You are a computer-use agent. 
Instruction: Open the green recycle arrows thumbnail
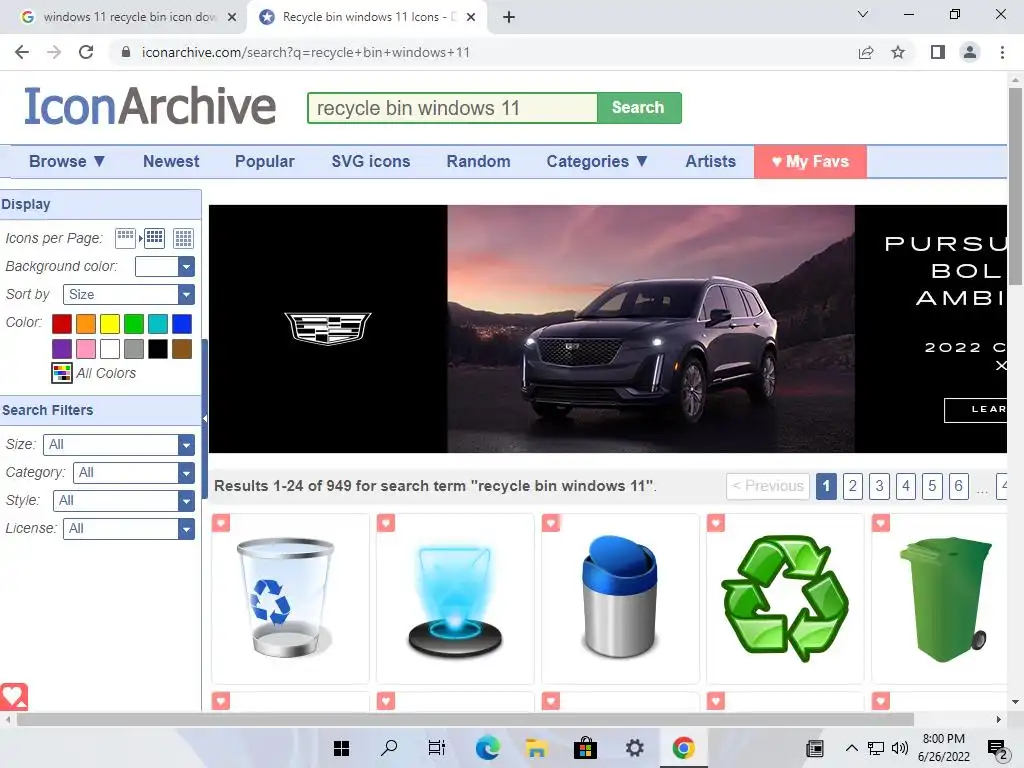click(785, 598)
